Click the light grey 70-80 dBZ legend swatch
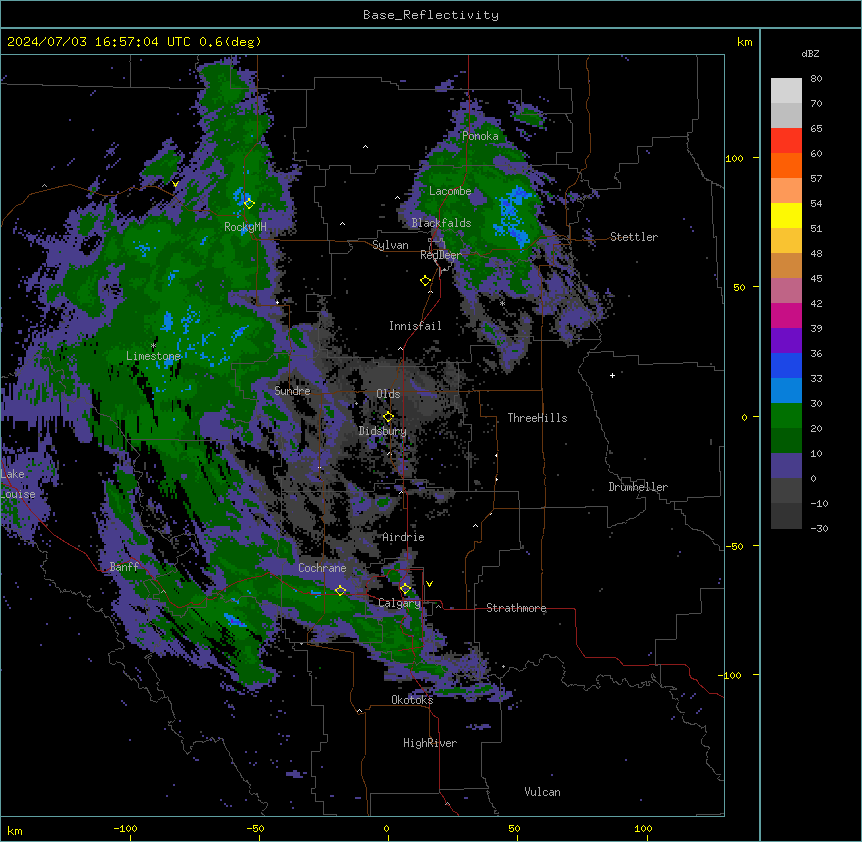 [786, 91]
